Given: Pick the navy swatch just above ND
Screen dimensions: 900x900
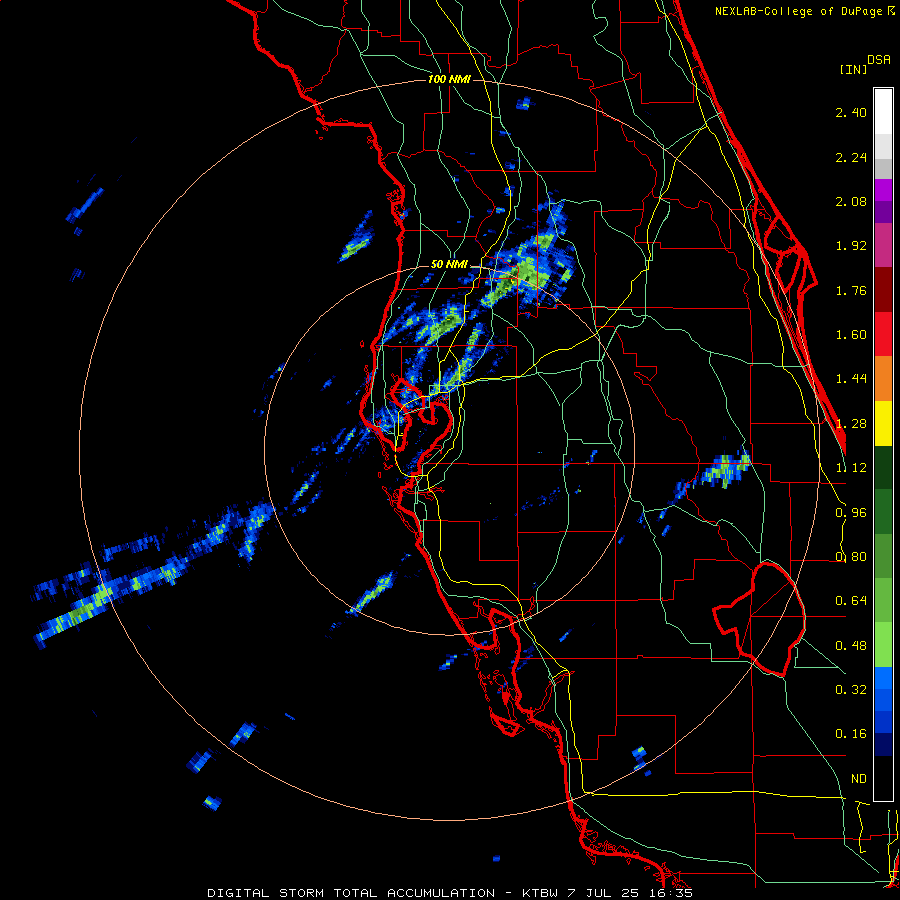Looking at the screenshot, I should (883, 744).
